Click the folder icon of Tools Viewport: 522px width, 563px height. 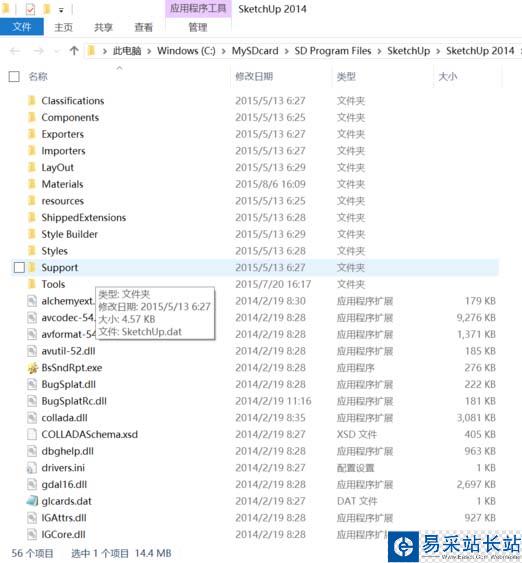pos(32,284)
